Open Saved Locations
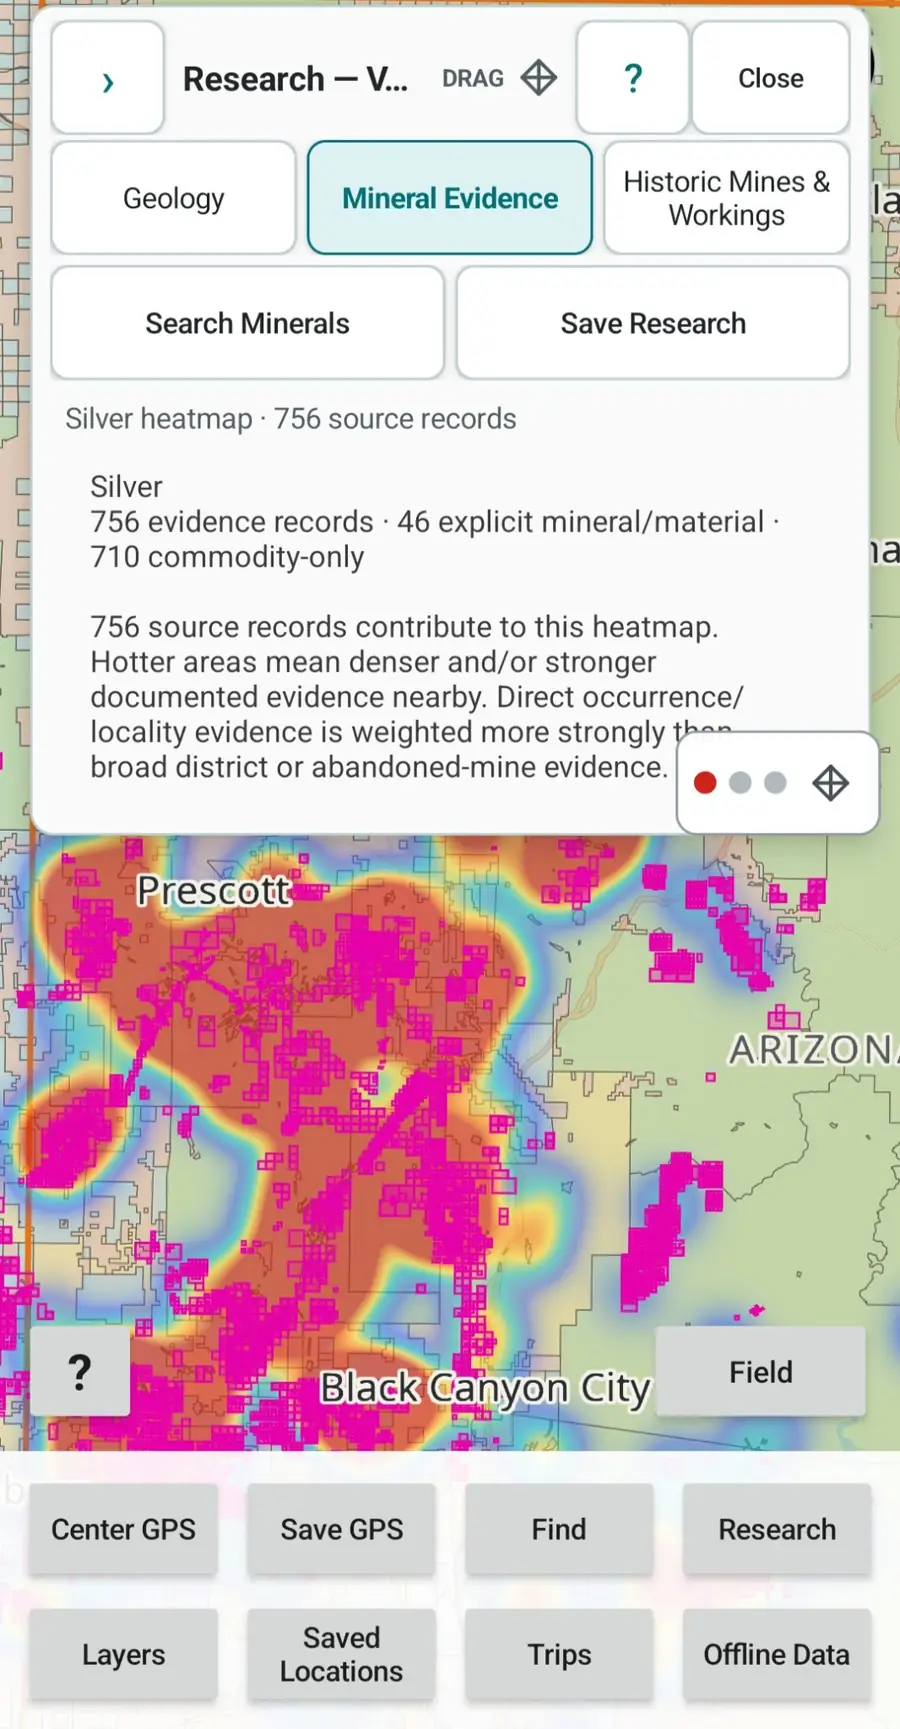The height and width of the screenshot is (1729, 900). tap(342, 1654)
